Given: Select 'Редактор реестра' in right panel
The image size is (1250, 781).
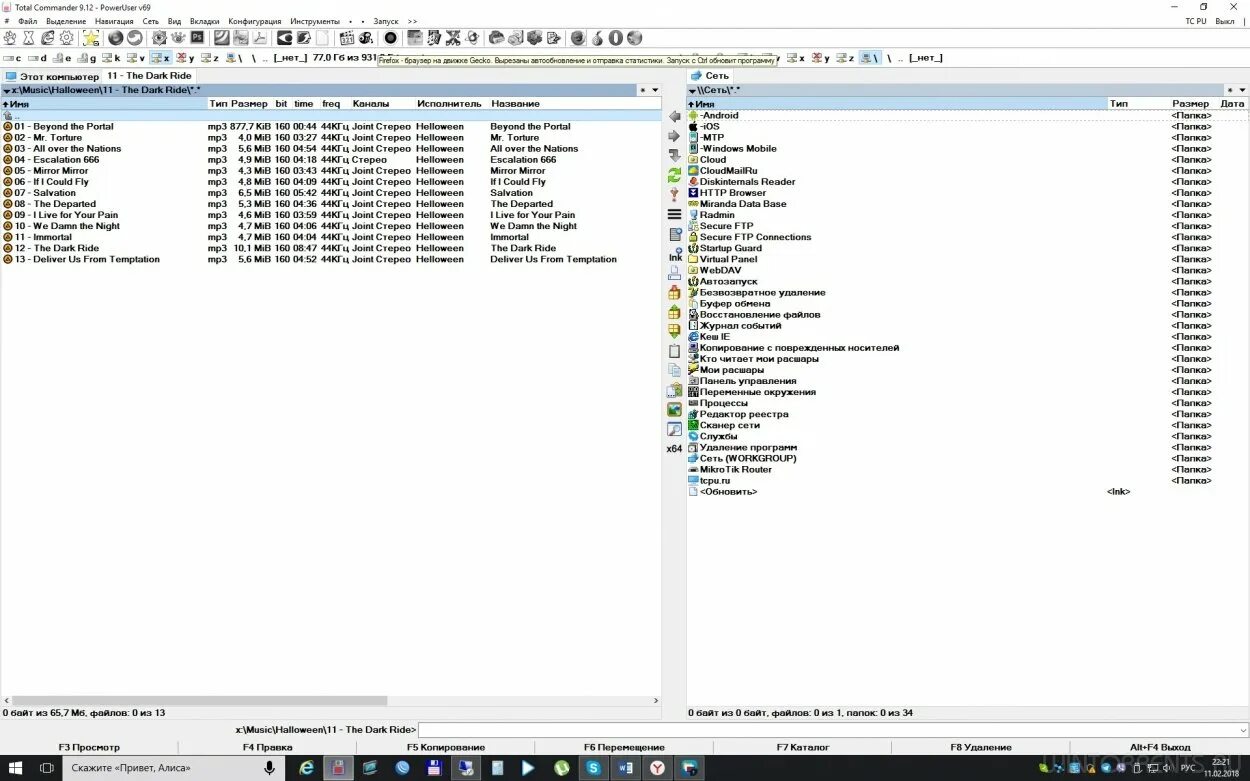Looking at the screenshot, I should click(x=743, y=414).
